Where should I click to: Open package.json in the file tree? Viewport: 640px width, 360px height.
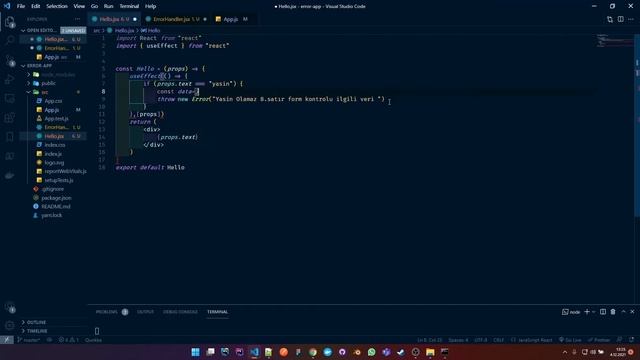pyautogui.click(x=56, y=198)
